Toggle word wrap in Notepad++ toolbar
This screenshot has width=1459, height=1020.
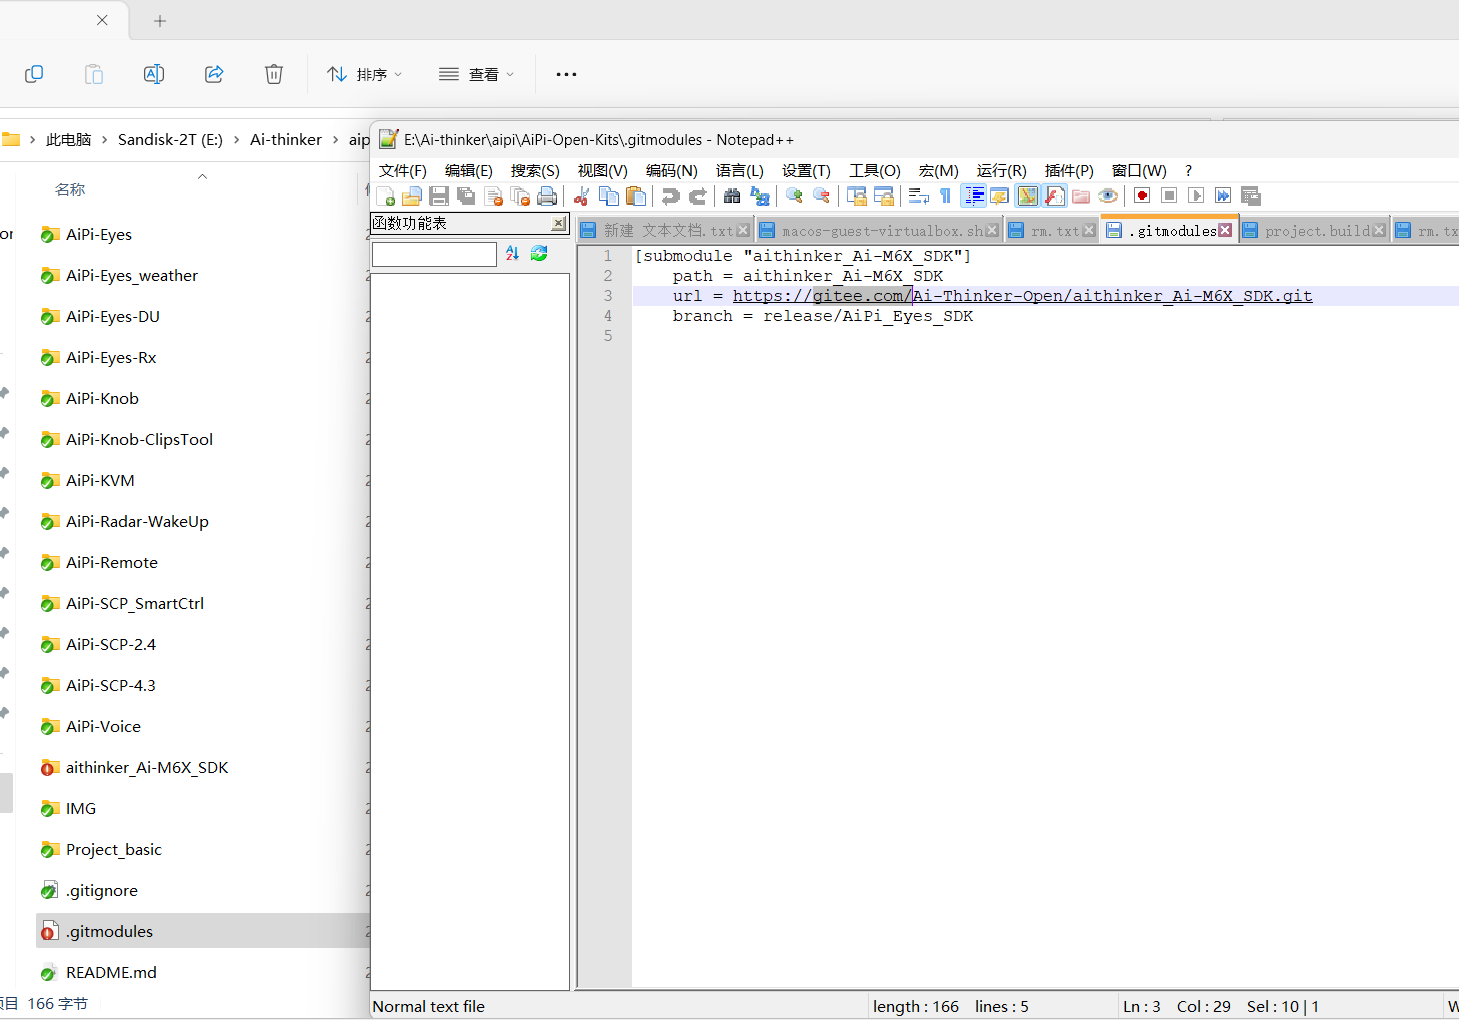click(918, 196)
